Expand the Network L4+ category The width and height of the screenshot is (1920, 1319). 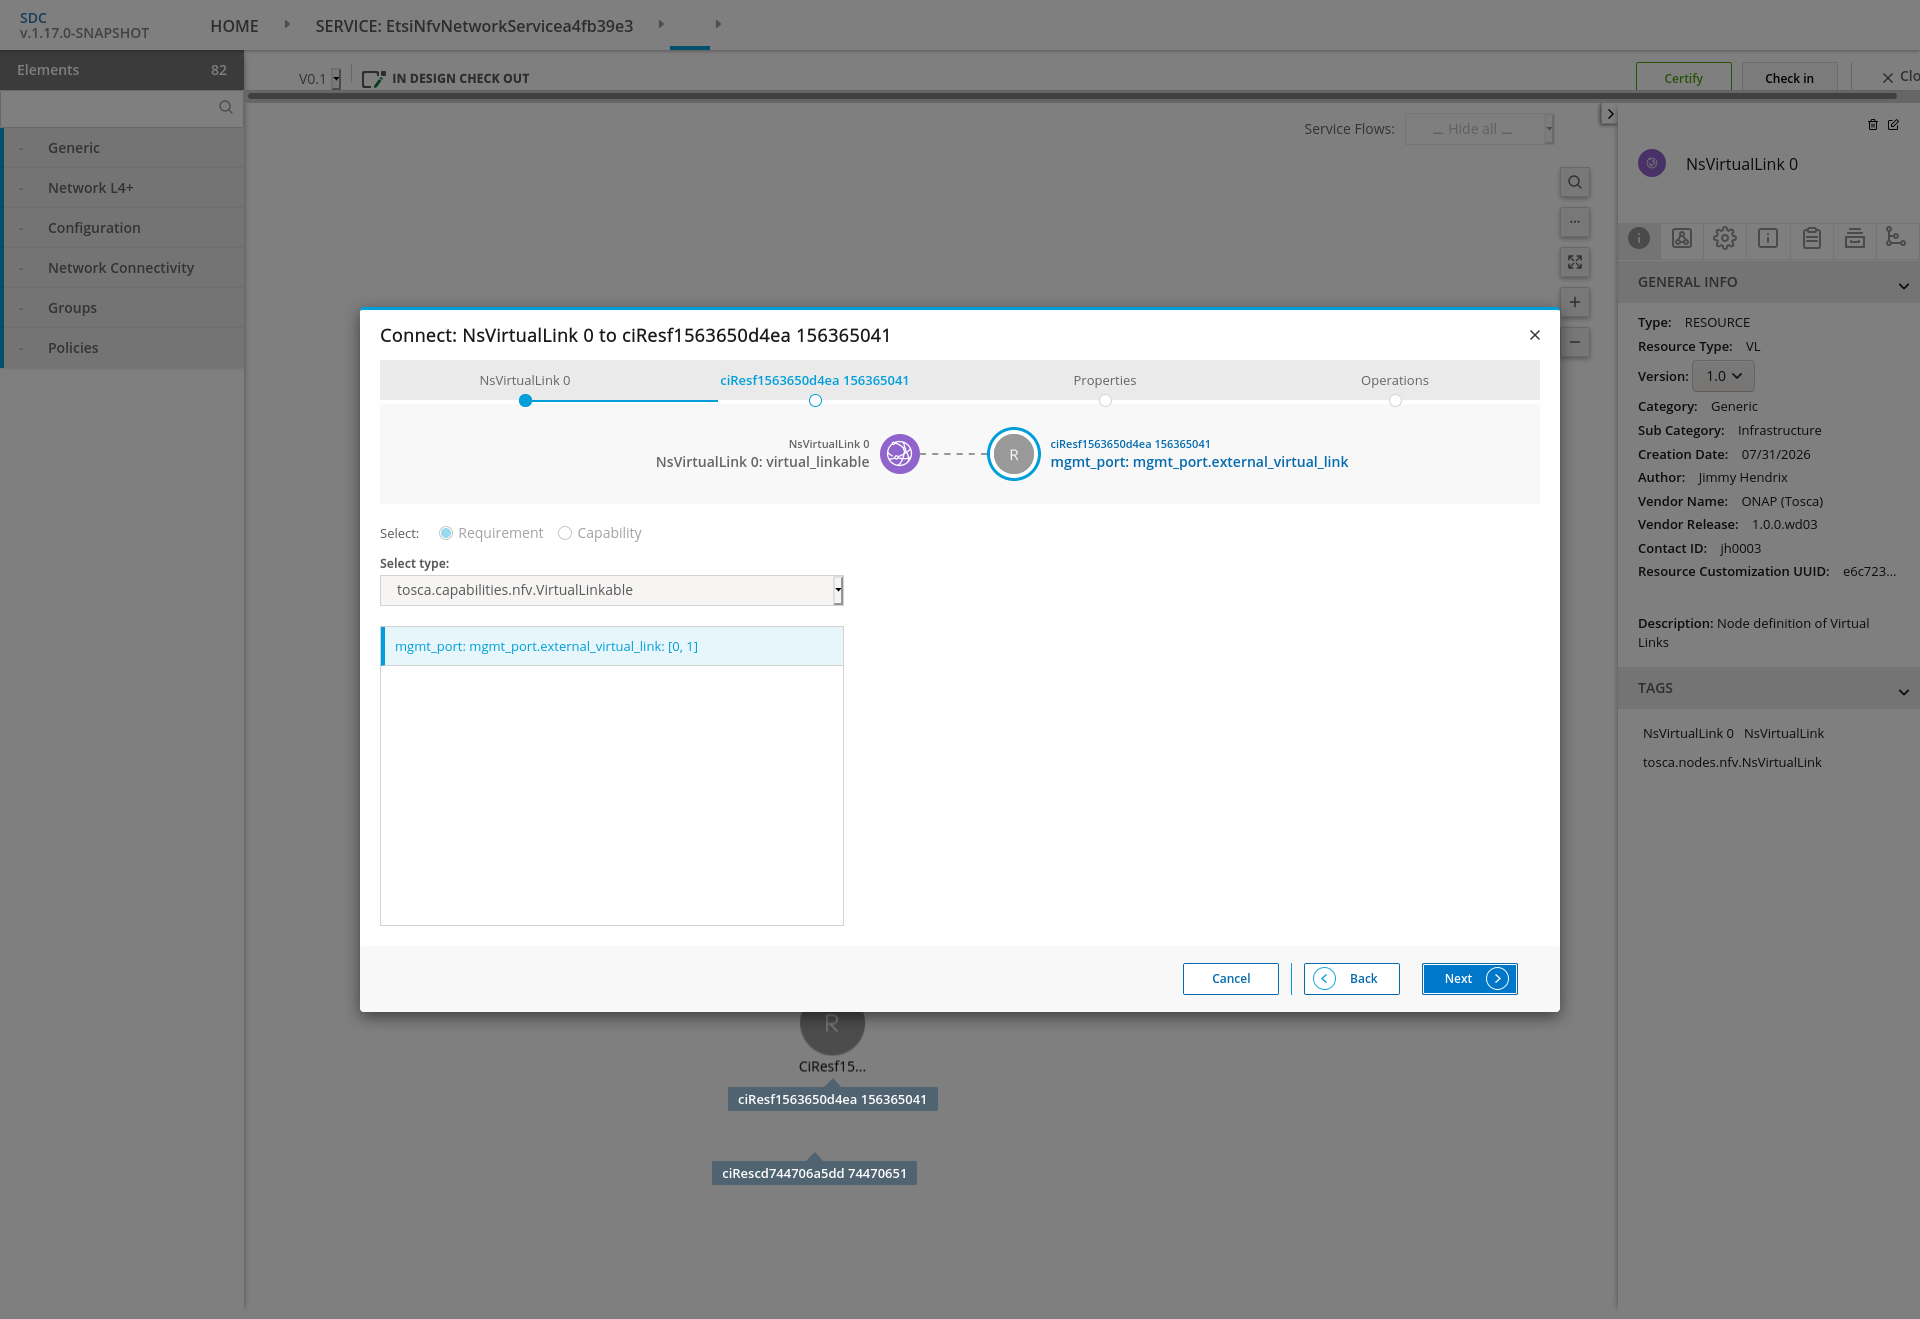tap(124, 188)
